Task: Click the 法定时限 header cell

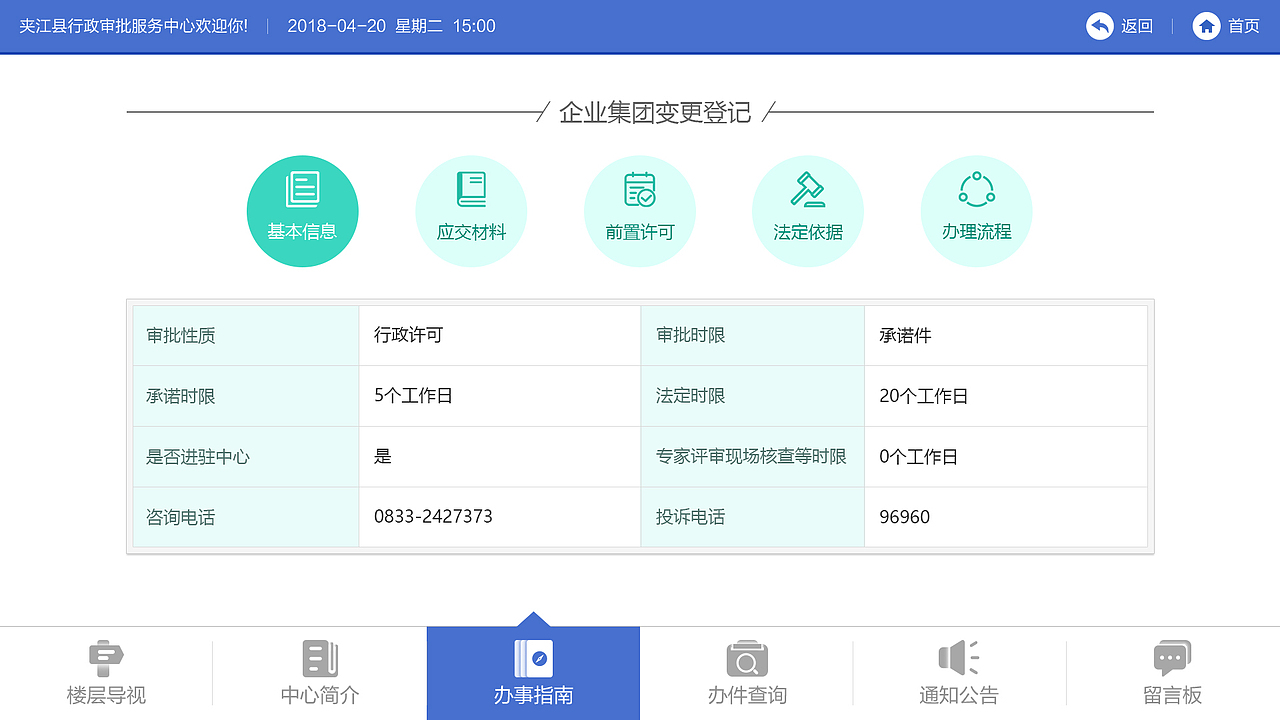Action: (x=753, y=396)
